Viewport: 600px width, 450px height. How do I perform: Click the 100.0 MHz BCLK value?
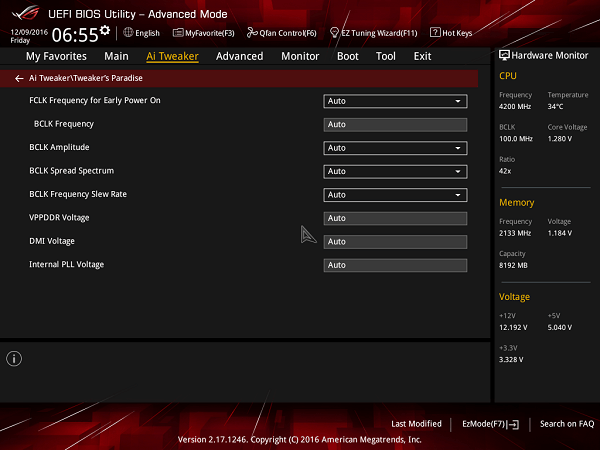pyautogui.click(x=516, y=139)
